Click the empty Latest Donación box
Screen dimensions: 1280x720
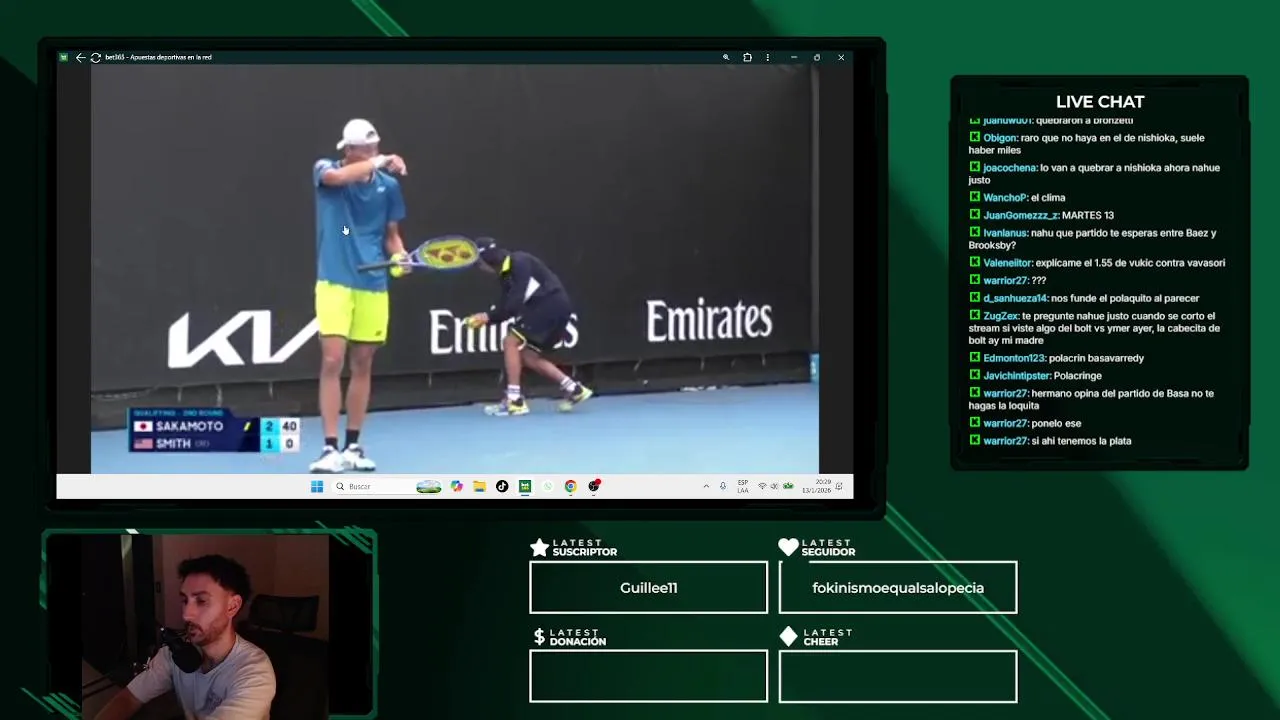click(648, 676)
